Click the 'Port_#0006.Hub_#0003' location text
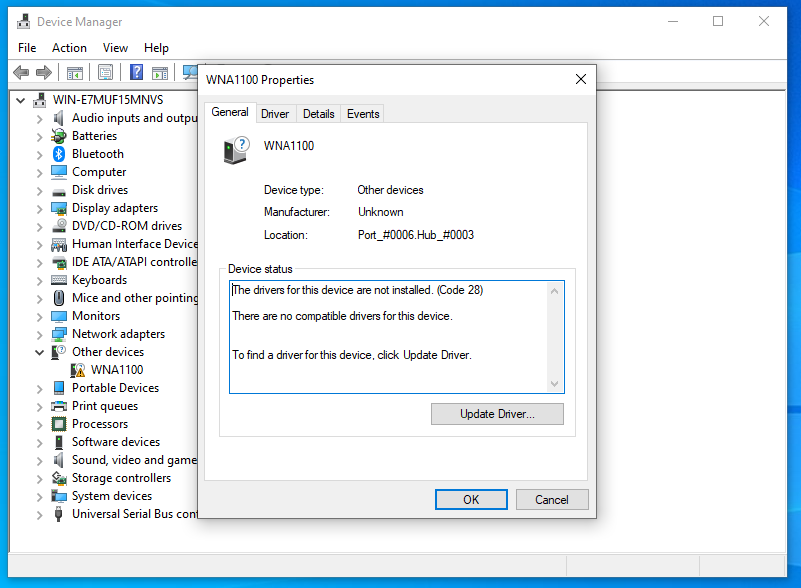Image resolution: width=801 pixels, height=588 pixels. click(416, 235)
